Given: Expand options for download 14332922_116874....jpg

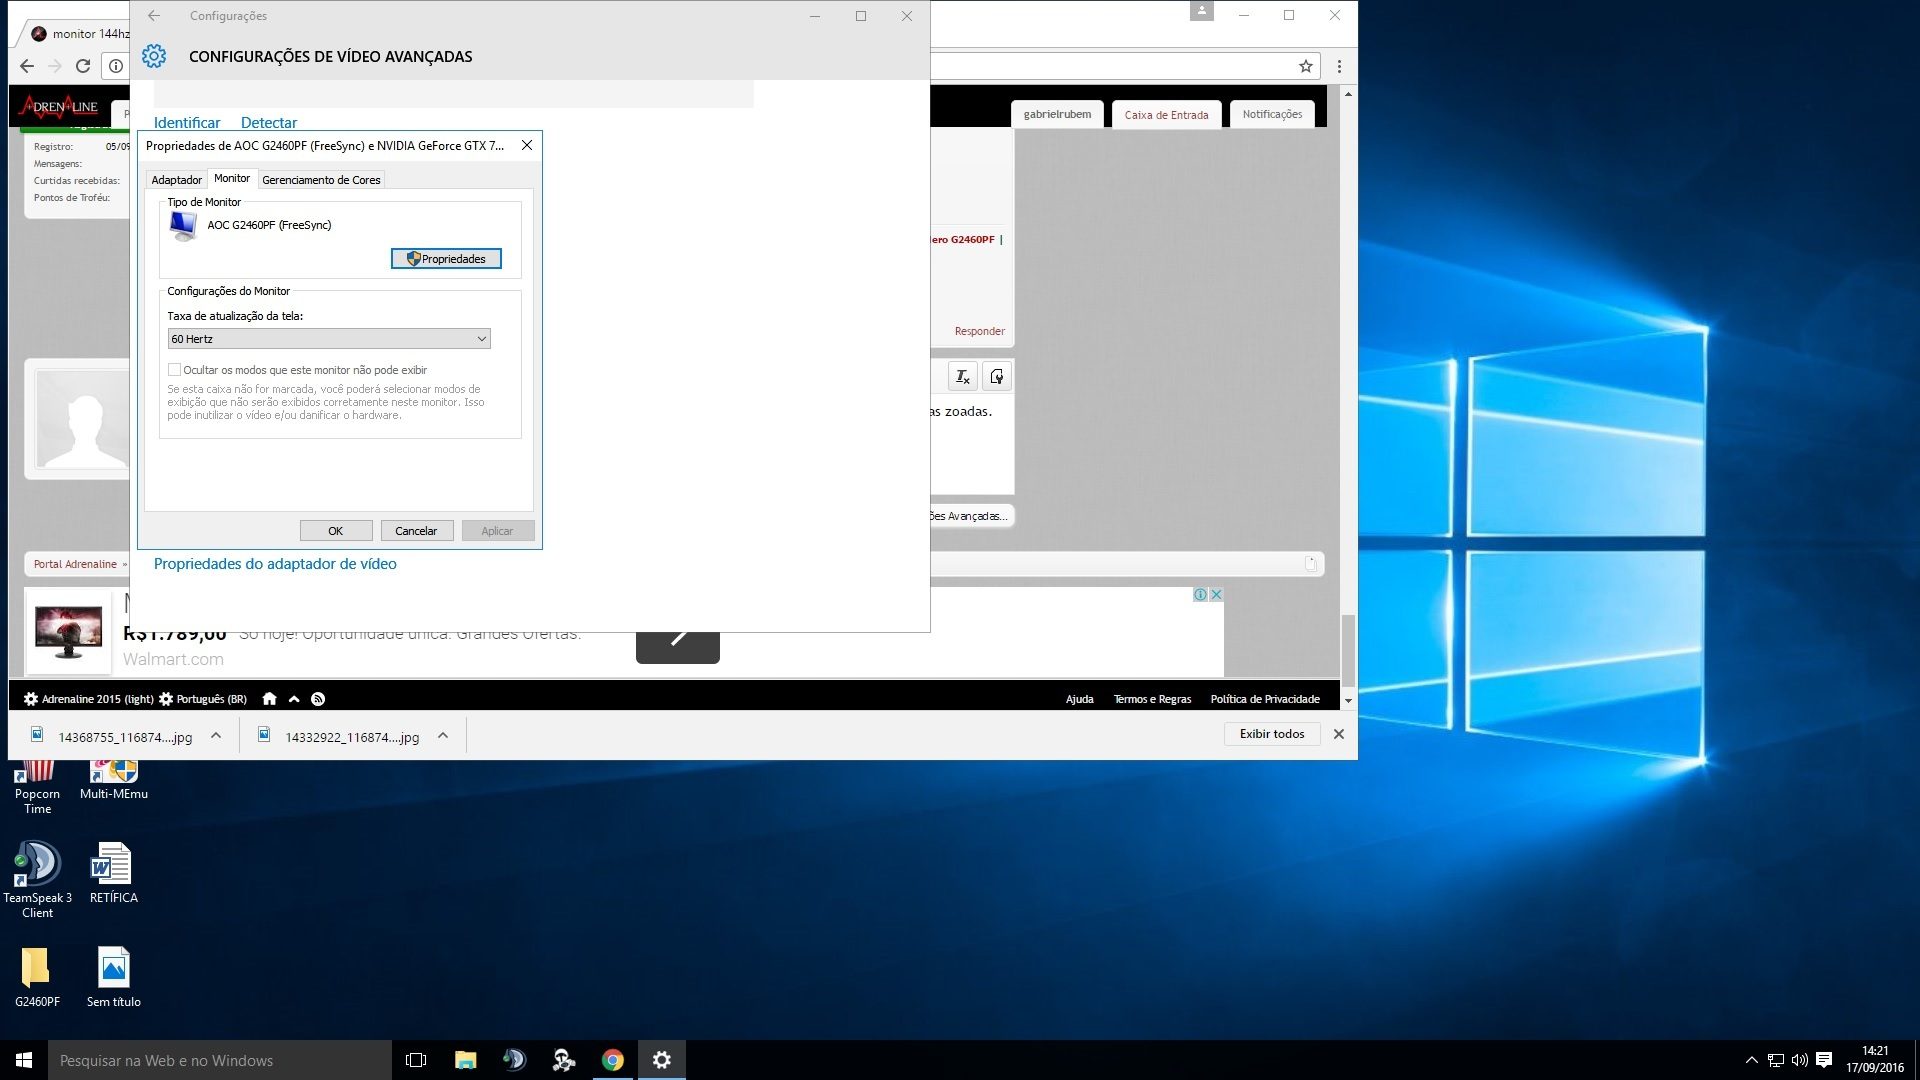Looking at the screenshot, I should tap(443, 736).
